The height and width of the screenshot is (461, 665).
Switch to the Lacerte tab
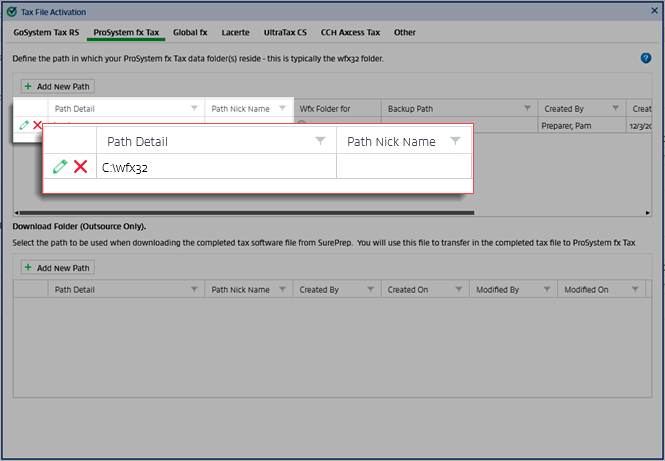pyautogui.click(x=236, y=33)
